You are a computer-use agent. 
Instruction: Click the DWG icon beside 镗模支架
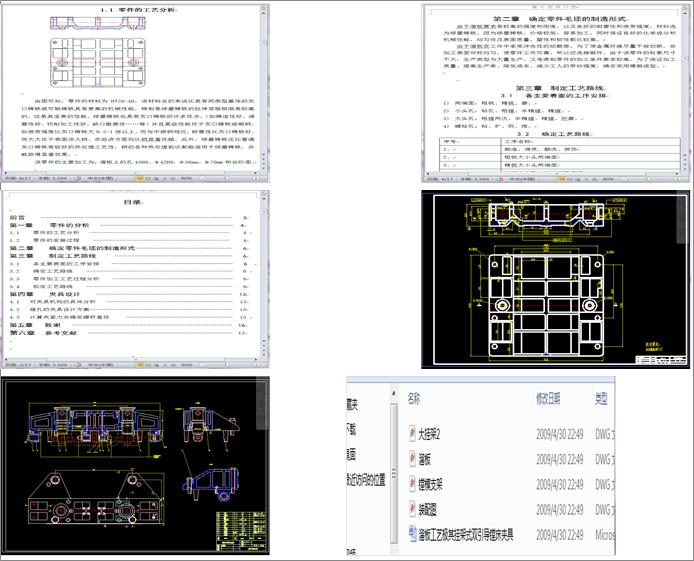[x=412, y=484]
